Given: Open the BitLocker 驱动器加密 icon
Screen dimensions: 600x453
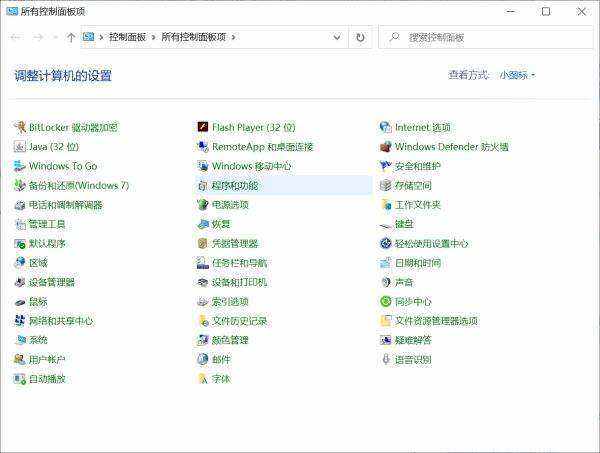Looking at the screenshot, I should tap(20, 127).
